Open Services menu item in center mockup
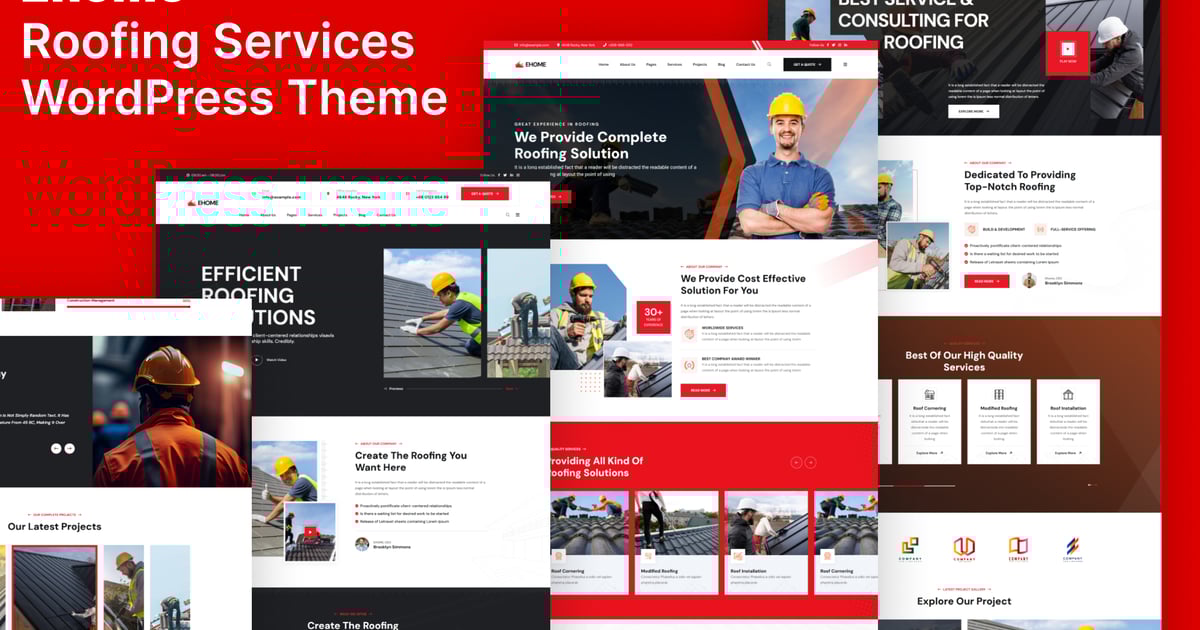The image size is (1200, 630). coord(675,64)
